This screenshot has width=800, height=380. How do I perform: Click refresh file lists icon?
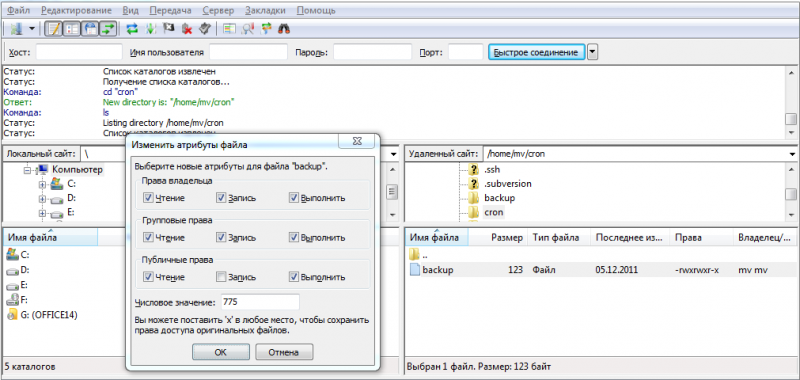click(132, 29)
